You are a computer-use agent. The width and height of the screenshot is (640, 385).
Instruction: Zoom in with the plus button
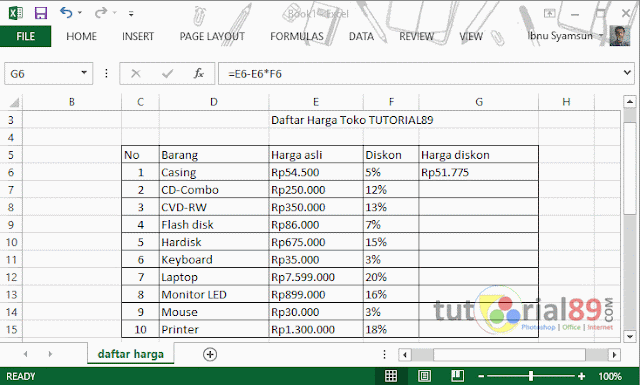tap(581, 376)
